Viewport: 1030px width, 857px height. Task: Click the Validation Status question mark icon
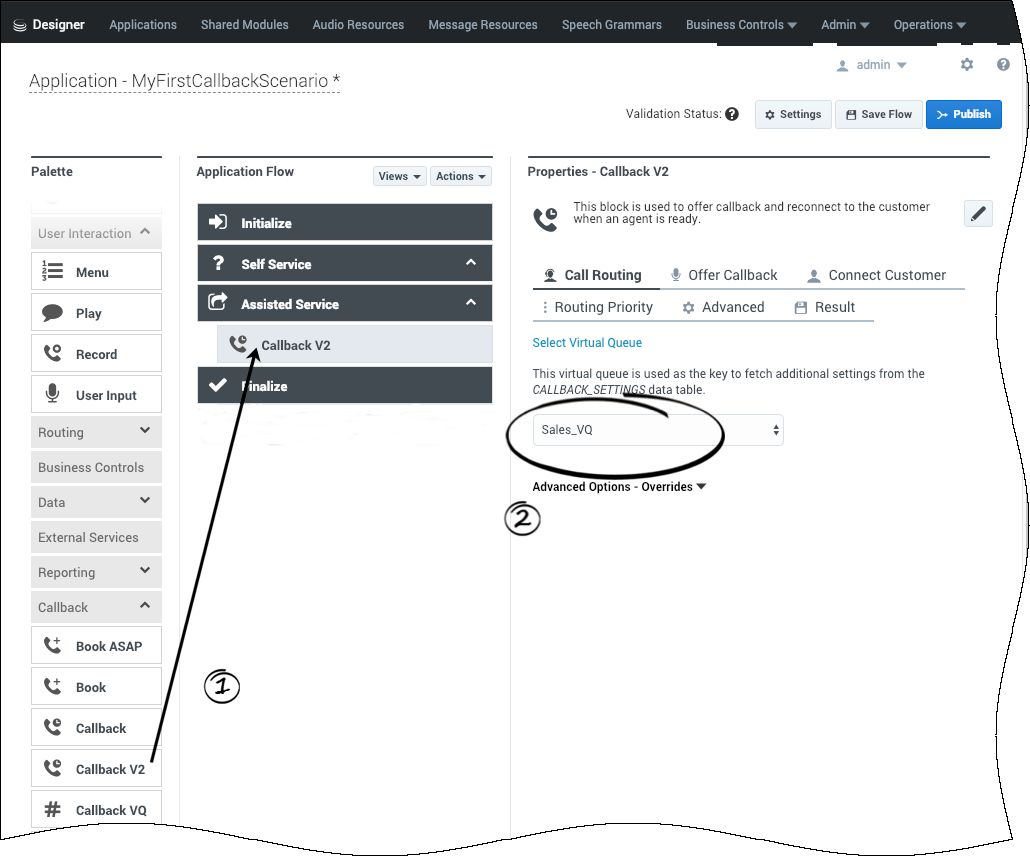click(732, 114)
